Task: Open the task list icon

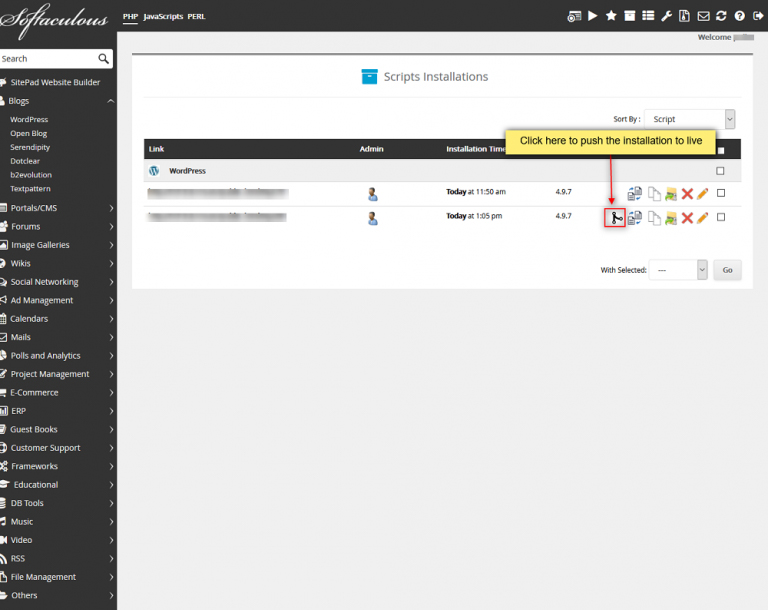Action: (x=648, y=16)
